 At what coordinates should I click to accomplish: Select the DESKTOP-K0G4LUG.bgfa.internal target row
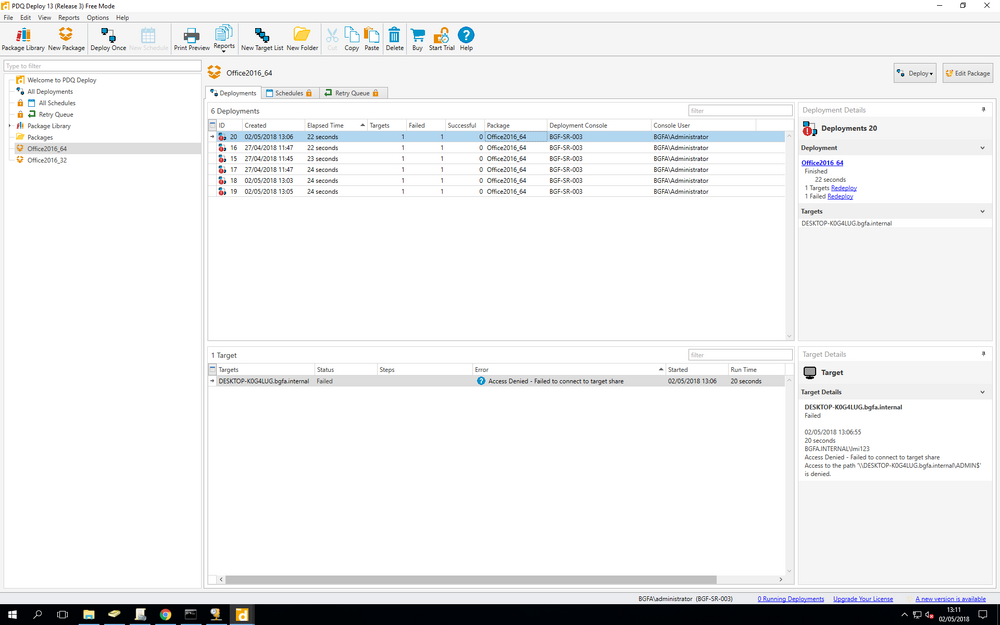pos(497,381)
